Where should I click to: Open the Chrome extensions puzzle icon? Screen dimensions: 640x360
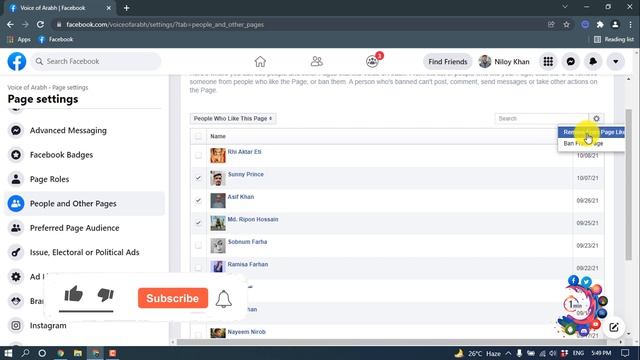[x=600, y=24]
